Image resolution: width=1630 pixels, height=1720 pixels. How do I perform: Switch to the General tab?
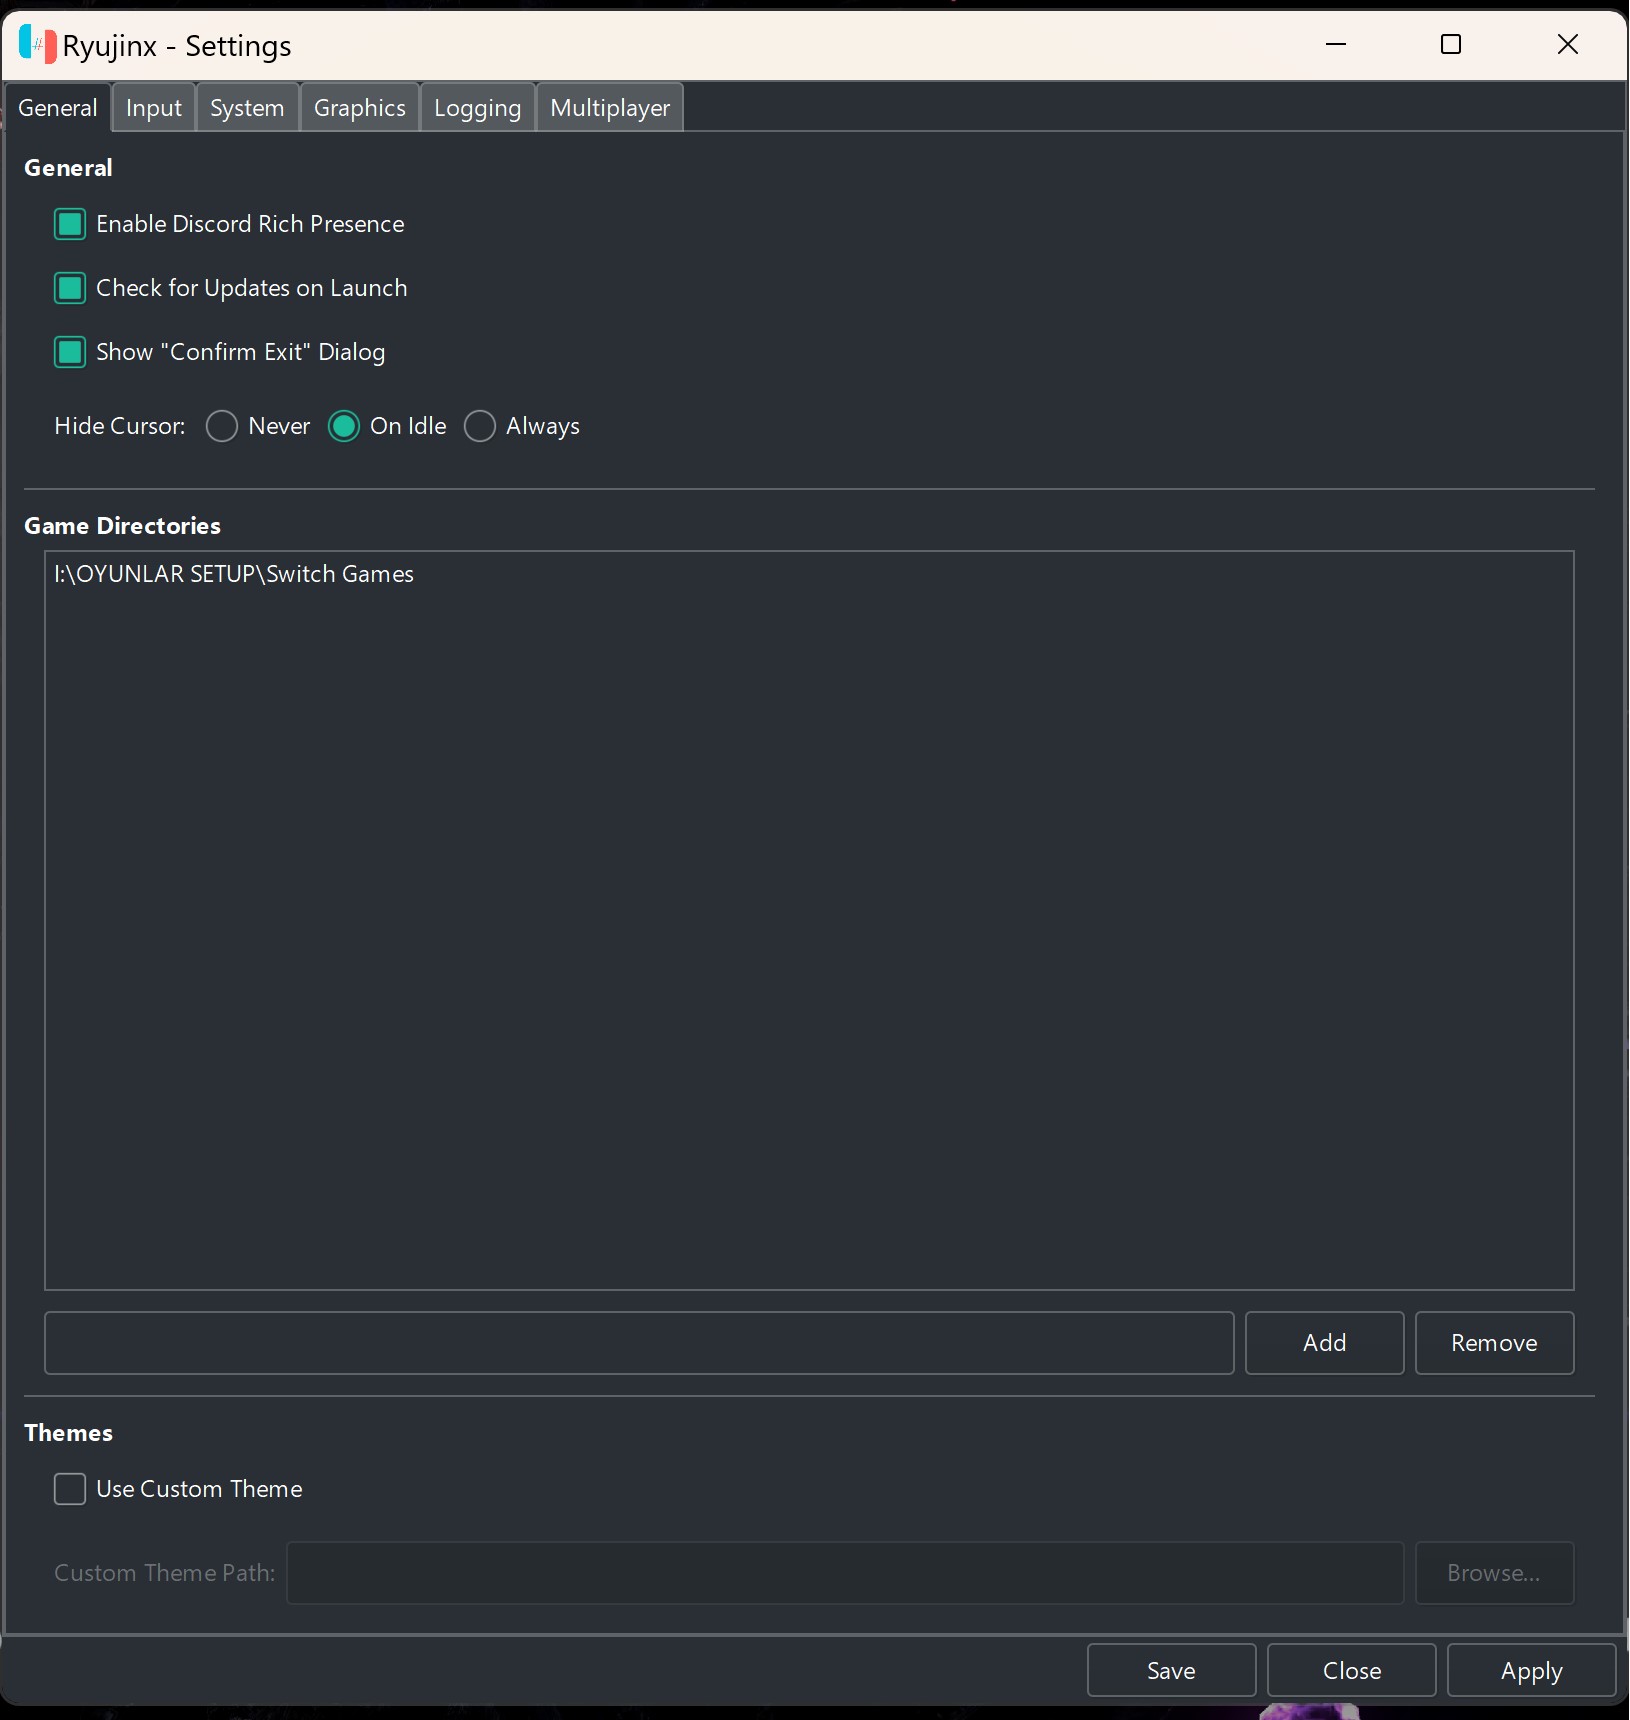(58, 107)
